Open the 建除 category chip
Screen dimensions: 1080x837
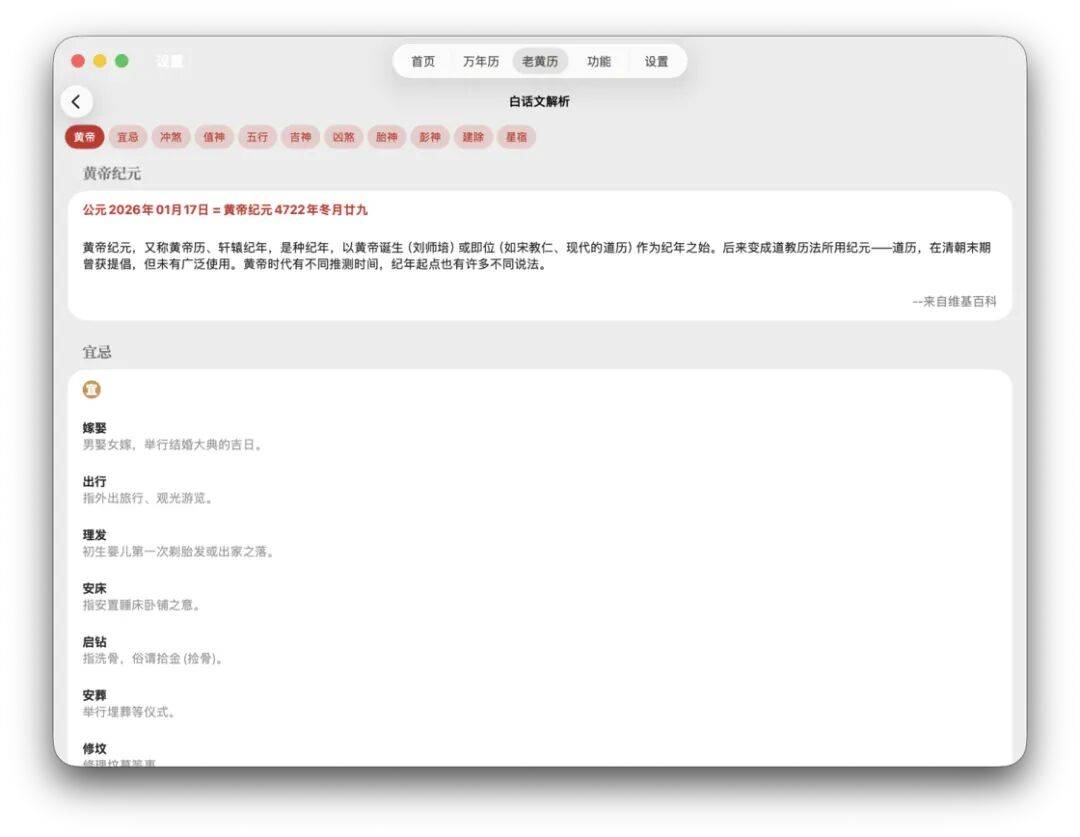coord(472,137)
